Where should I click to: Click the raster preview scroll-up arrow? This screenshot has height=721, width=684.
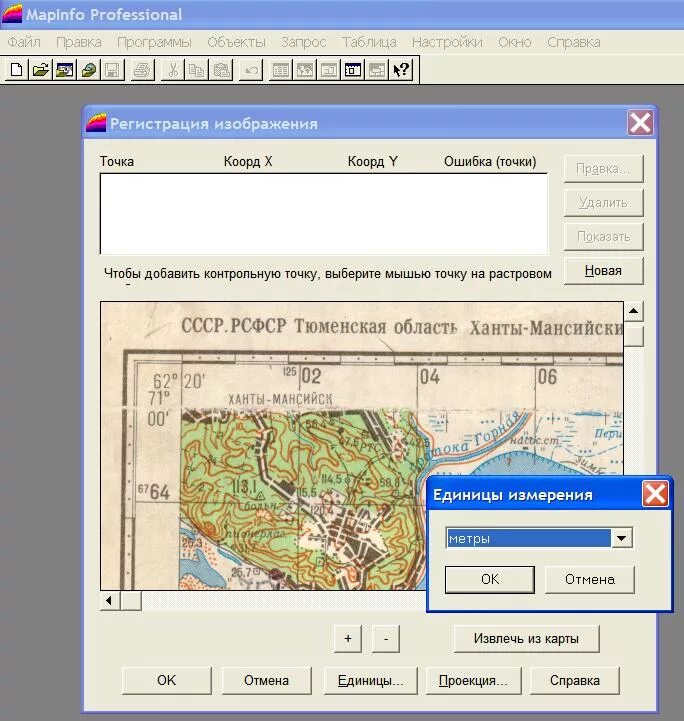633,311
